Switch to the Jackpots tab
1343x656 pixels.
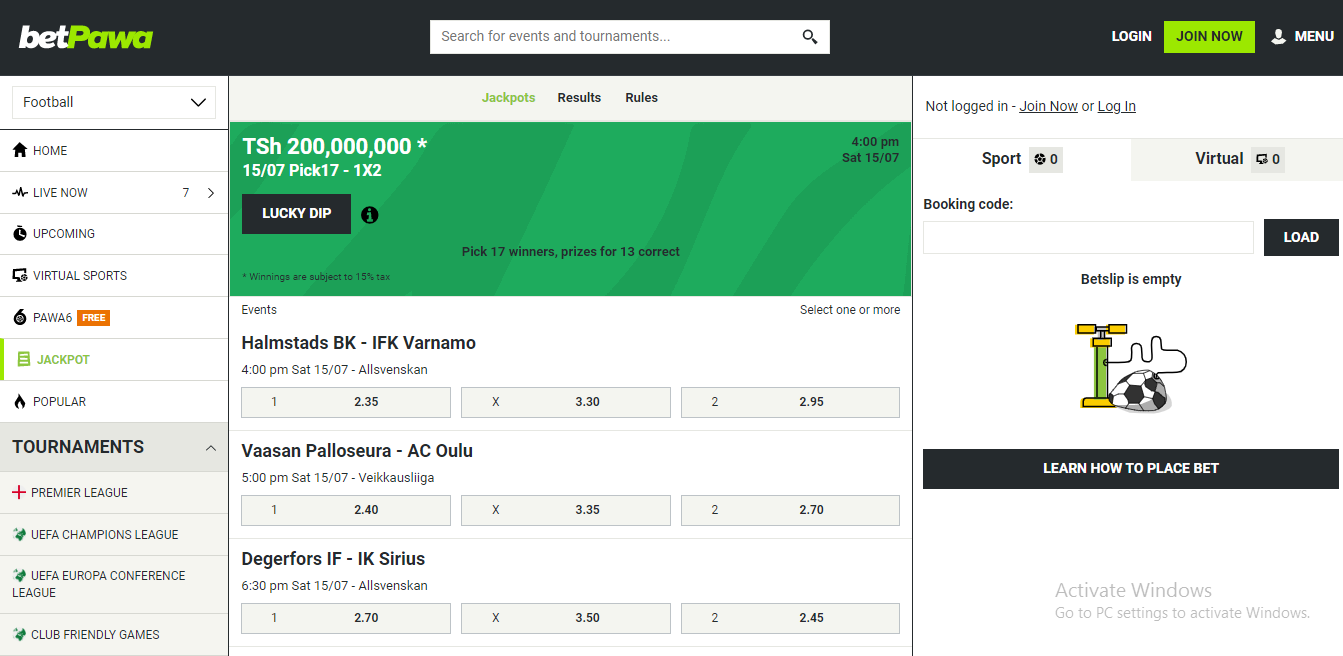click(508, 98)
